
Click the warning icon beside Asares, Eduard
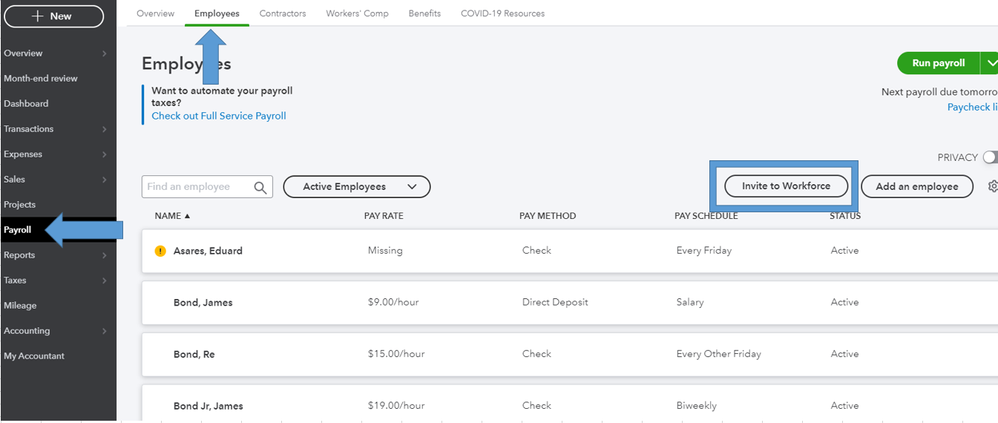pyautogui.click(x=160, y=251)
